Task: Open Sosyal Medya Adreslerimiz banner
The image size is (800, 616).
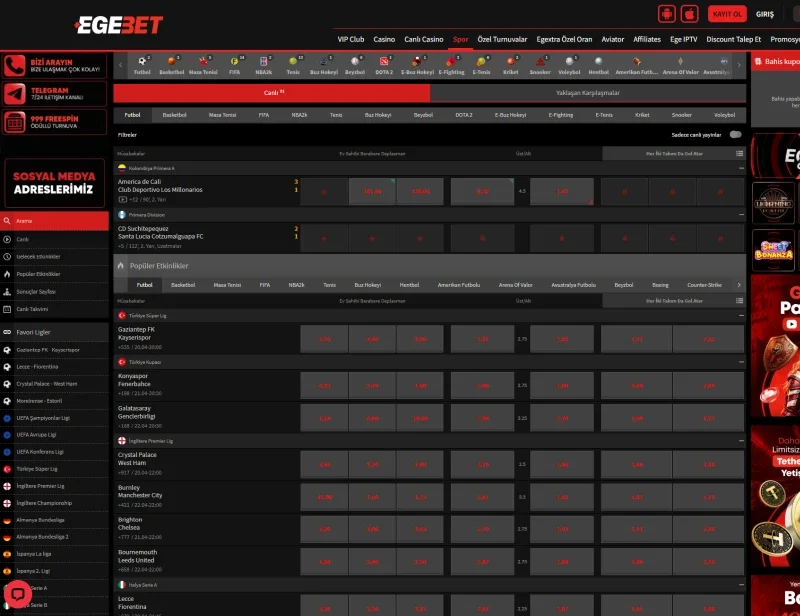Action: click(x=55, y=183)
